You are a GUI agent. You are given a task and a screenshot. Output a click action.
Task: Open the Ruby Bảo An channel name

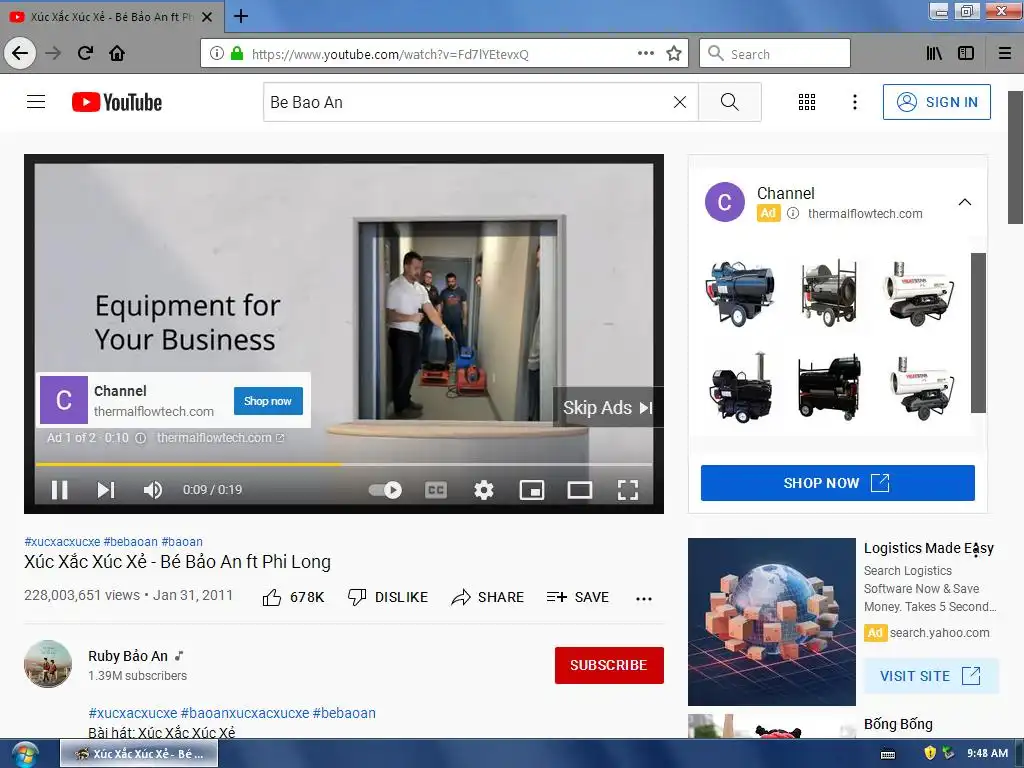[128, 656]
